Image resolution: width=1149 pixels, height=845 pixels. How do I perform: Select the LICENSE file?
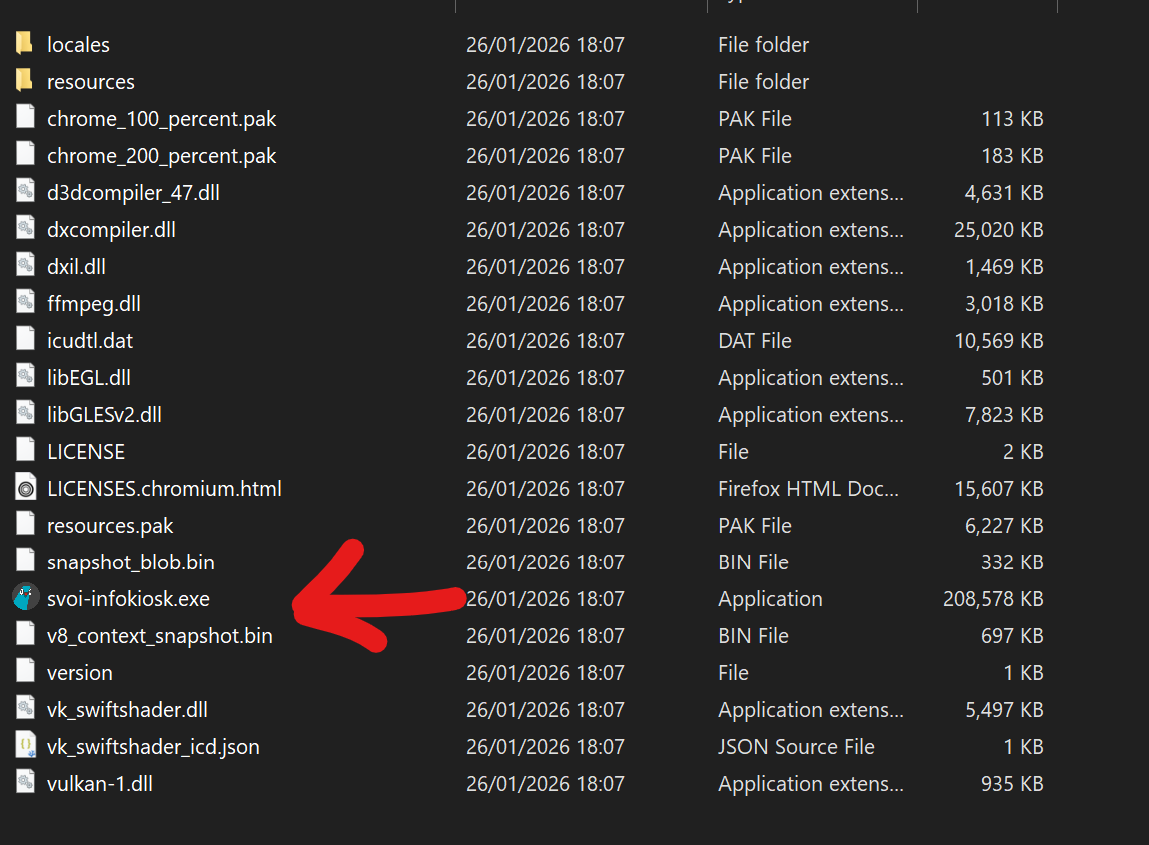(86, 452)
